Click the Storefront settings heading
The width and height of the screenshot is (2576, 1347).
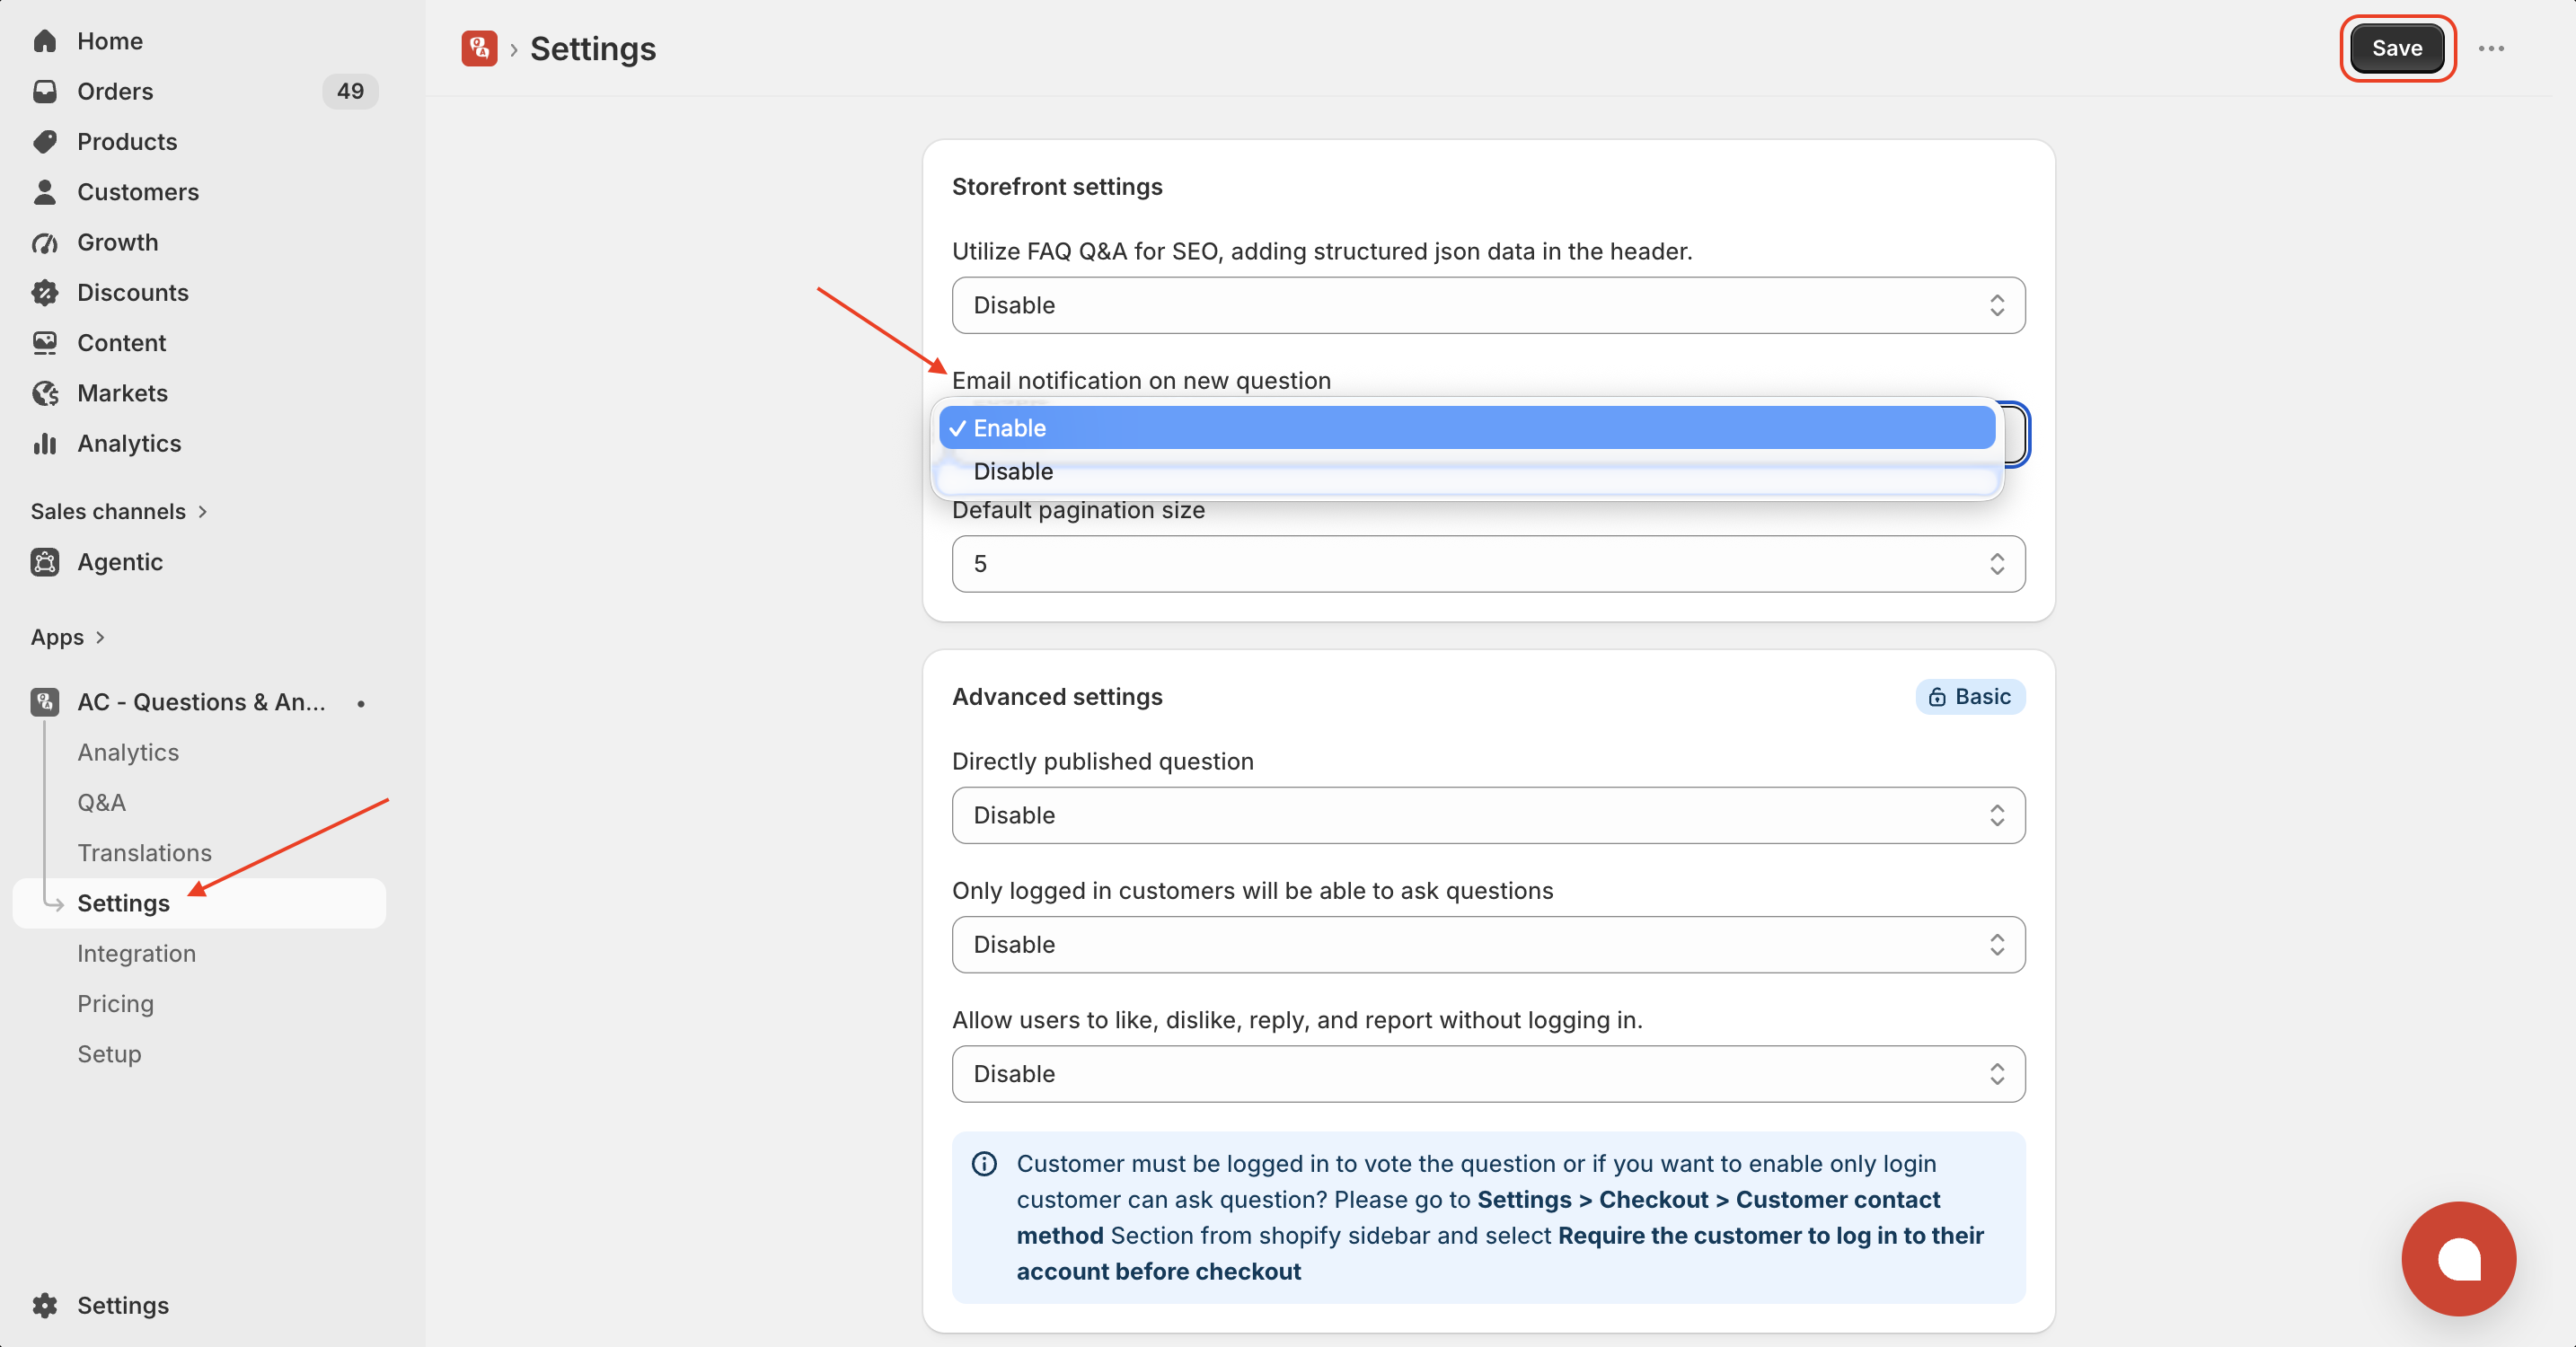point(1057,187)
